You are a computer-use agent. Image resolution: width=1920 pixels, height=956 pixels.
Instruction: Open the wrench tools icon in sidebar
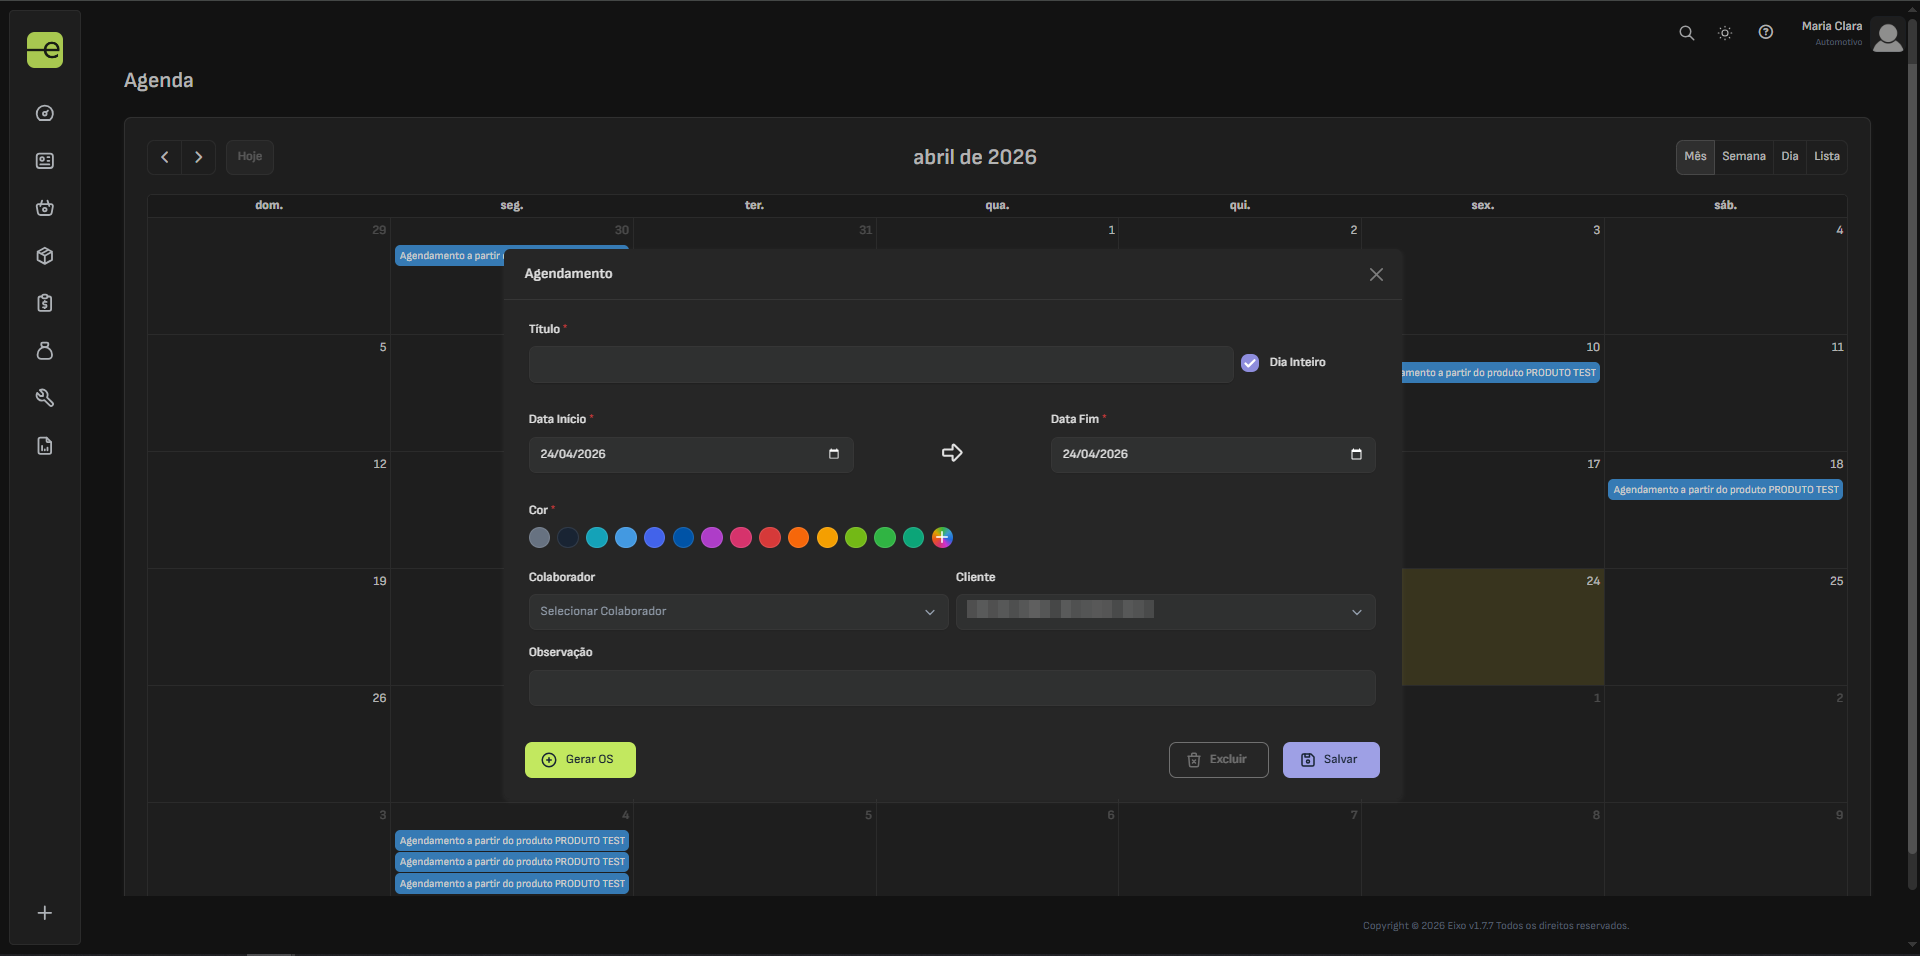pyautogui.click(x=45, y=398)
